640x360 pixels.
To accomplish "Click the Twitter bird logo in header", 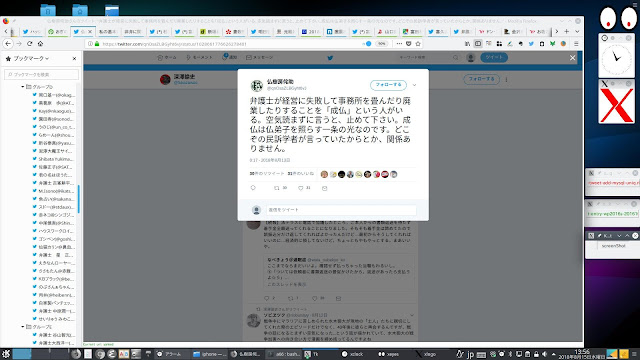I will [x=330, y=58].
